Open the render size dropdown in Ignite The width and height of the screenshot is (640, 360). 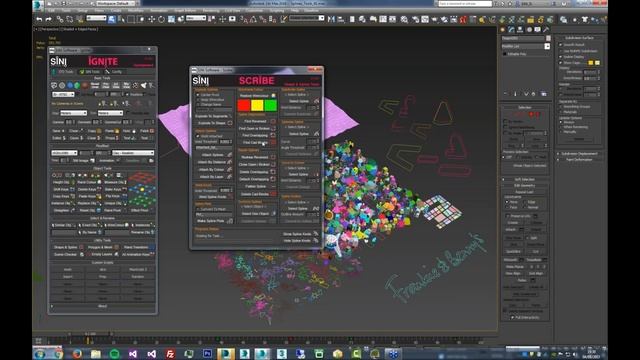pyautogui.click(x=64, y=153)
